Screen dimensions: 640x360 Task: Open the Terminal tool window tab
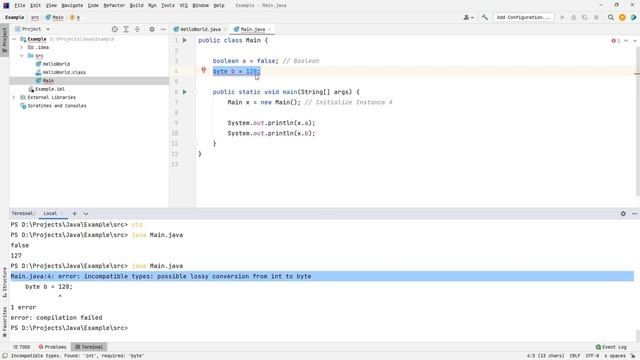(x=89, y=347)
